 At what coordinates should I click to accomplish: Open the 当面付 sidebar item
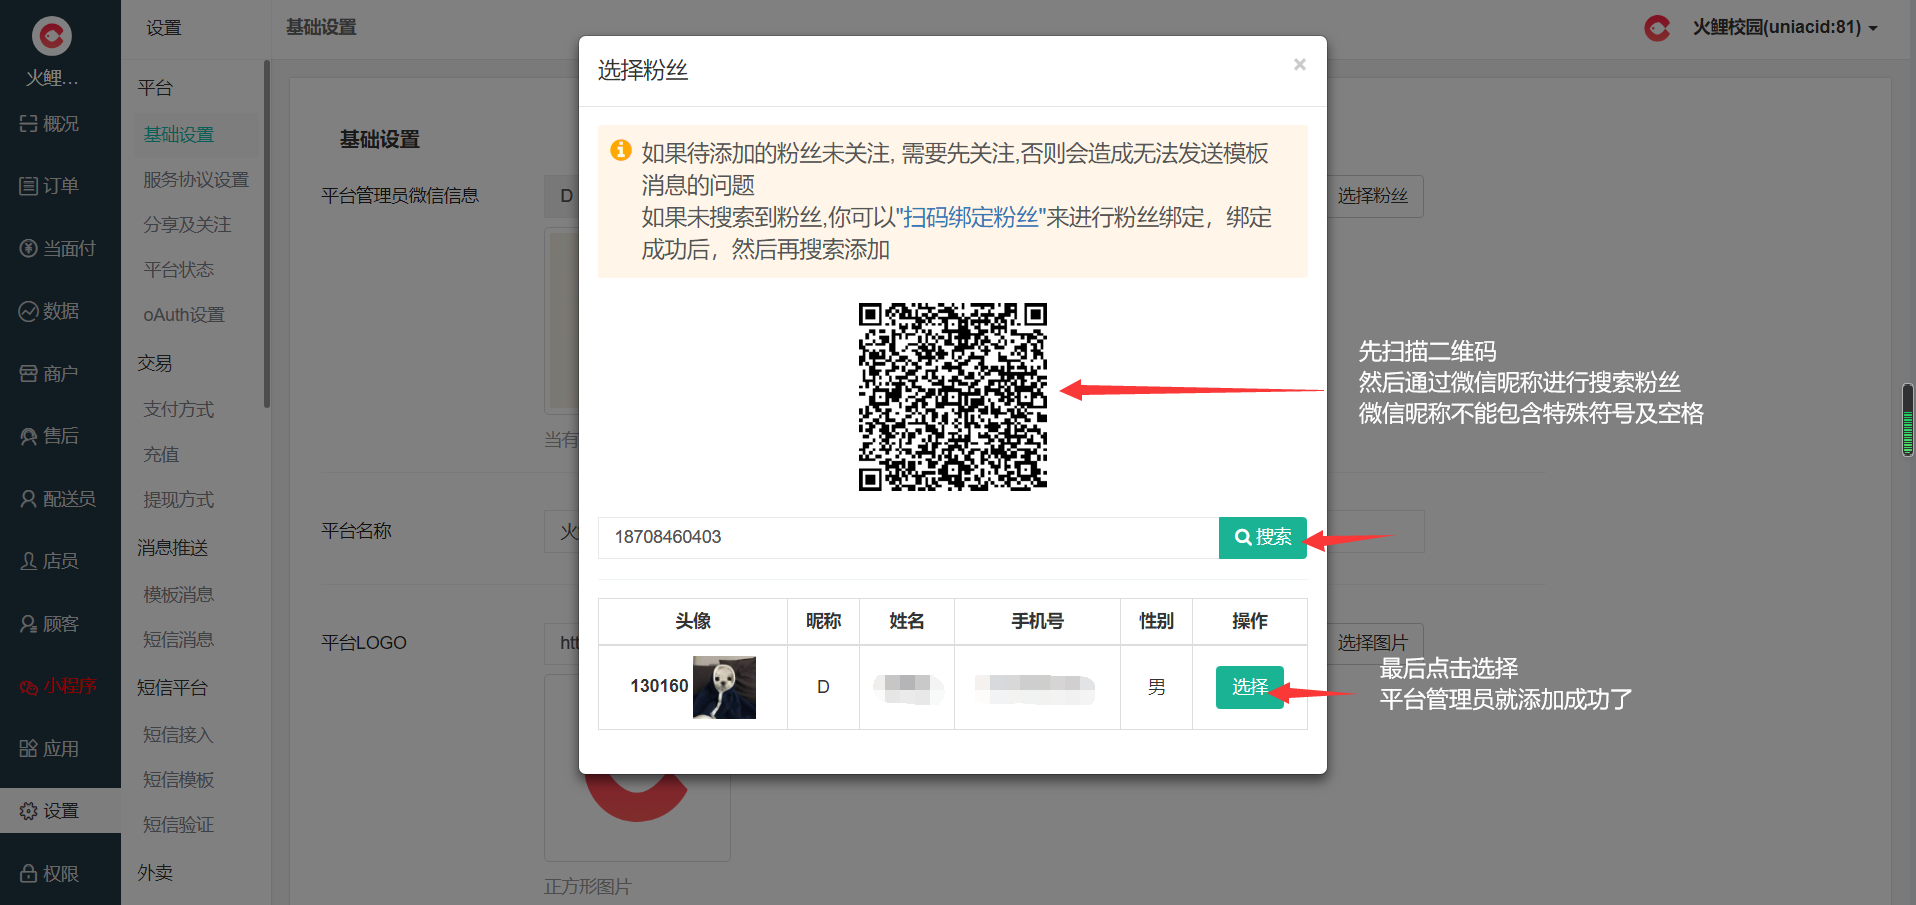click(x=57, y=248)
